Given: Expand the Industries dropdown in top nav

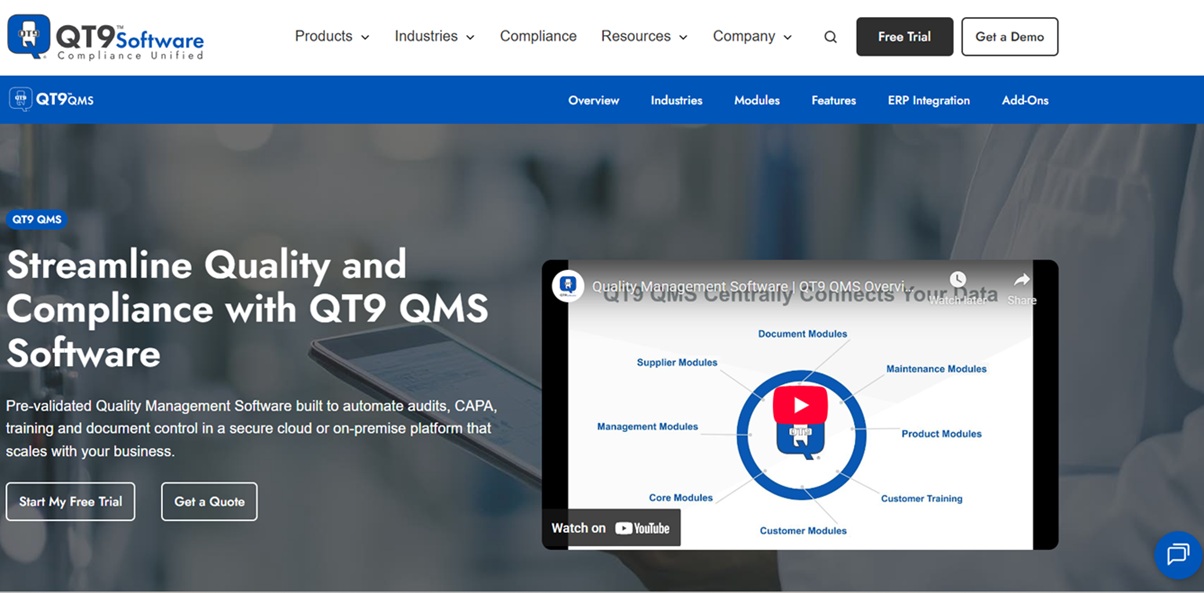Looking at the screenshot, I should [x=434, y=36].
